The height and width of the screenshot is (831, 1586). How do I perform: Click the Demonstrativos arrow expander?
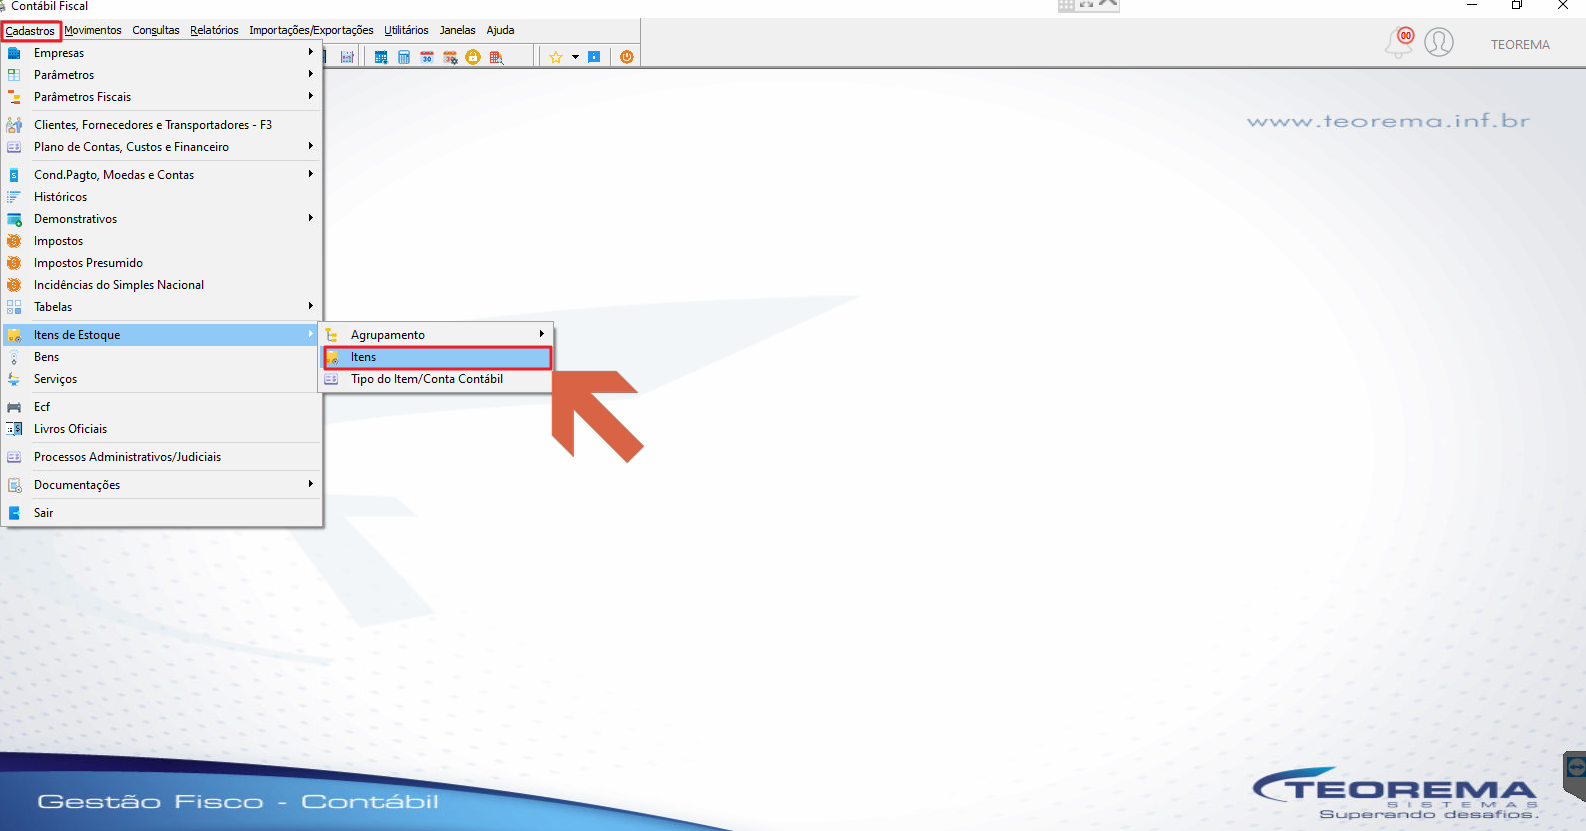click(311, 218)
